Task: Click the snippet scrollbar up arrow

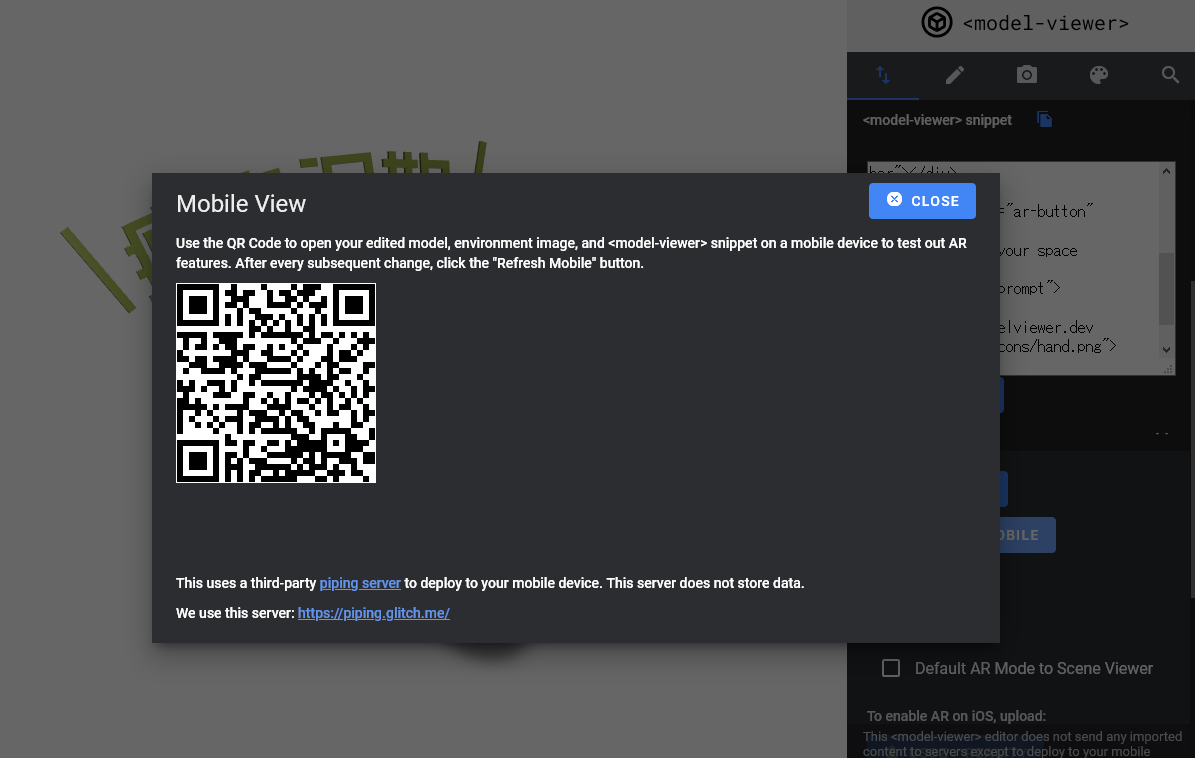Action: [1166, 171]
